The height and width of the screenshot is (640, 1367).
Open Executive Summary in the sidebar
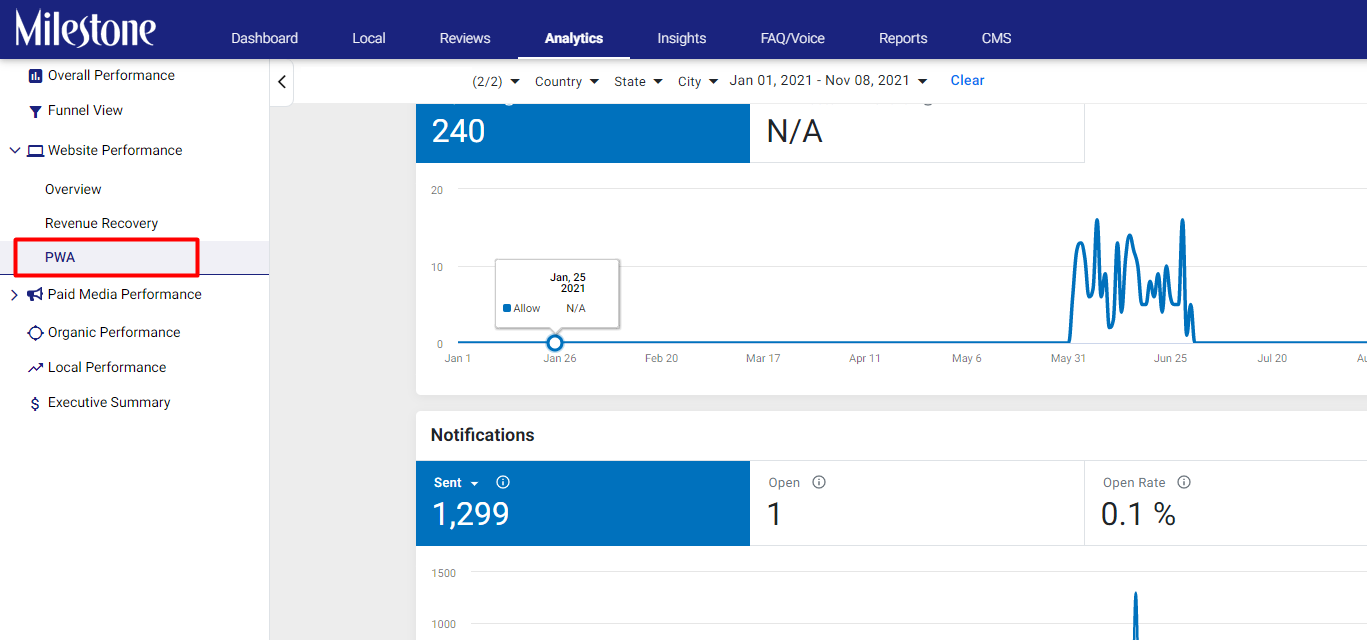tap(109, 402)
